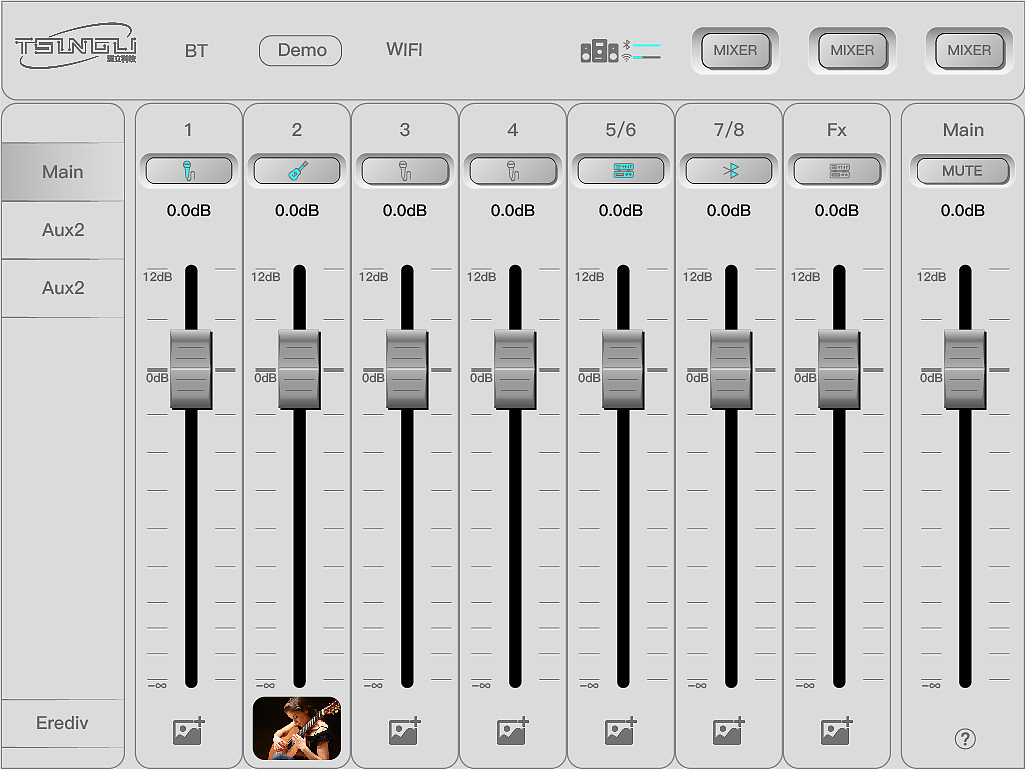The image size is (1025, 769).
Task: Click channel 3 microphone icon button
Action: pos(405,171)
